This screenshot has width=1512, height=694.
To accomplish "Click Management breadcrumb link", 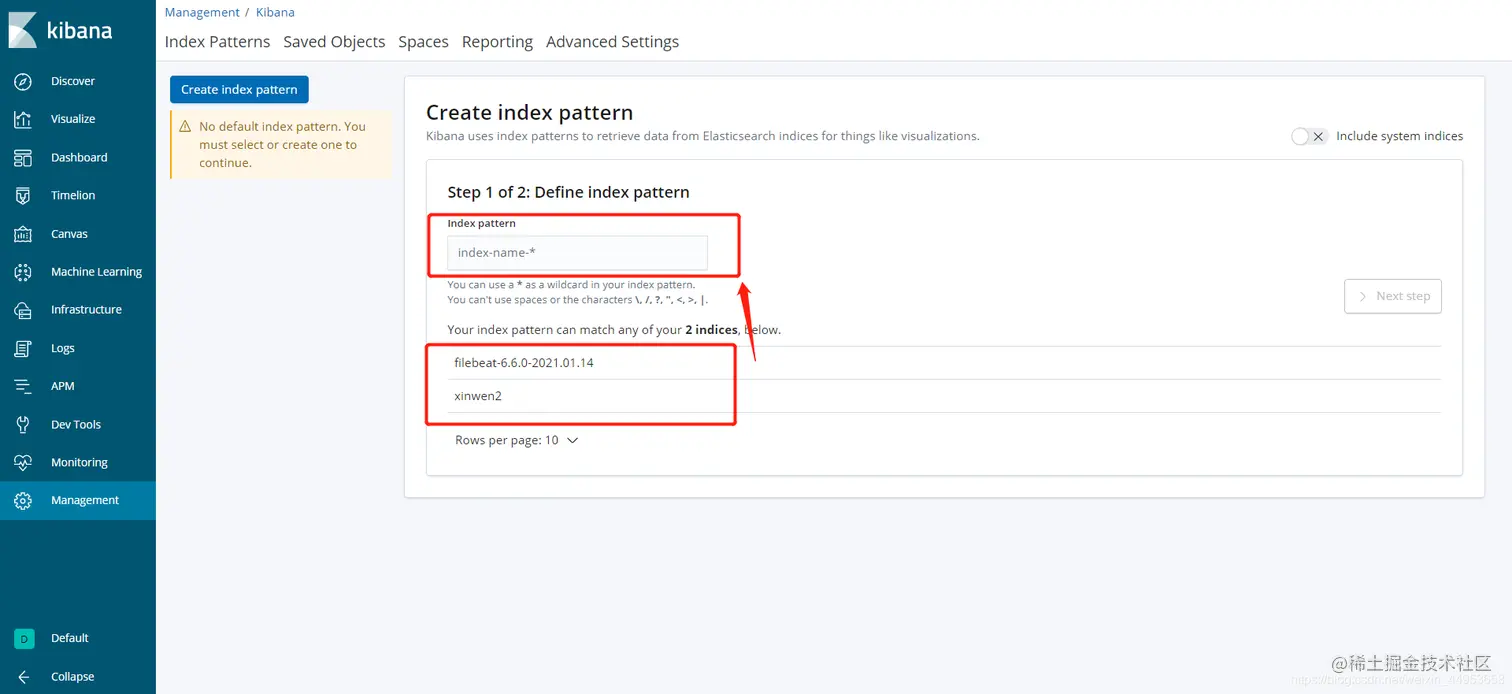I will [202, 13].
